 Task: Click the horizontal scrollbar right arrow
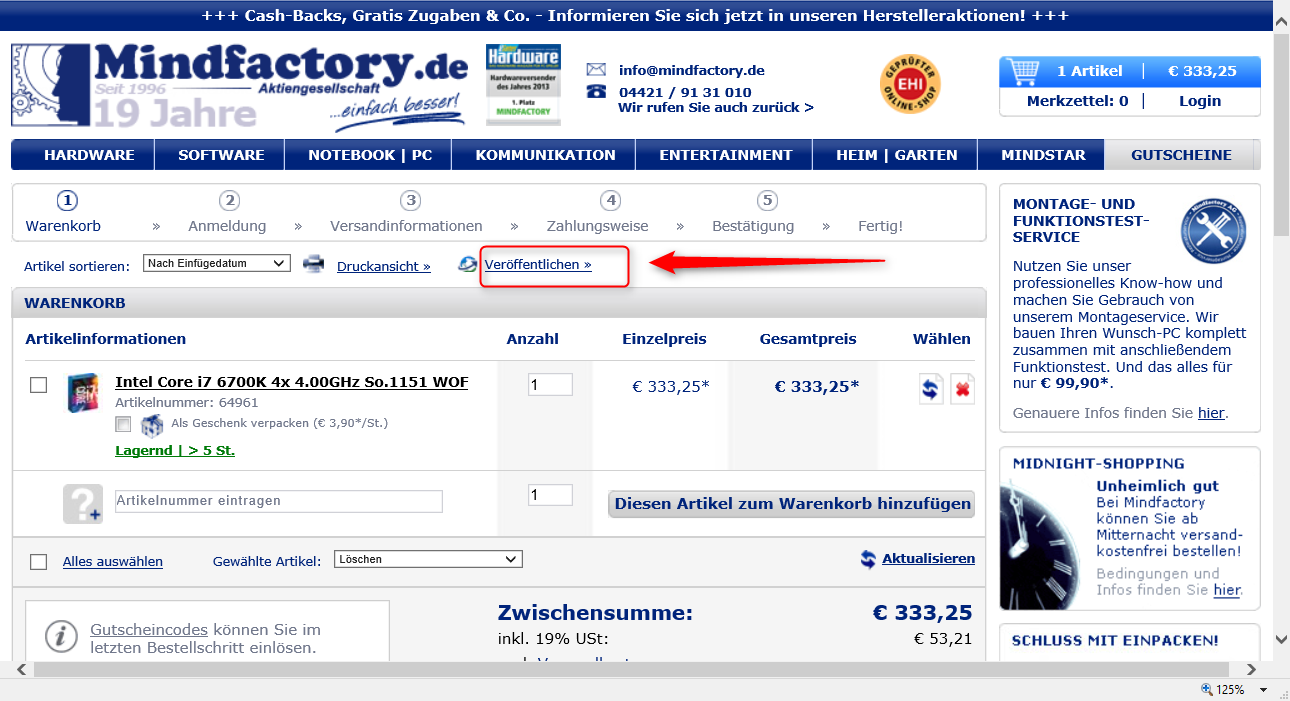[1251, 669]
